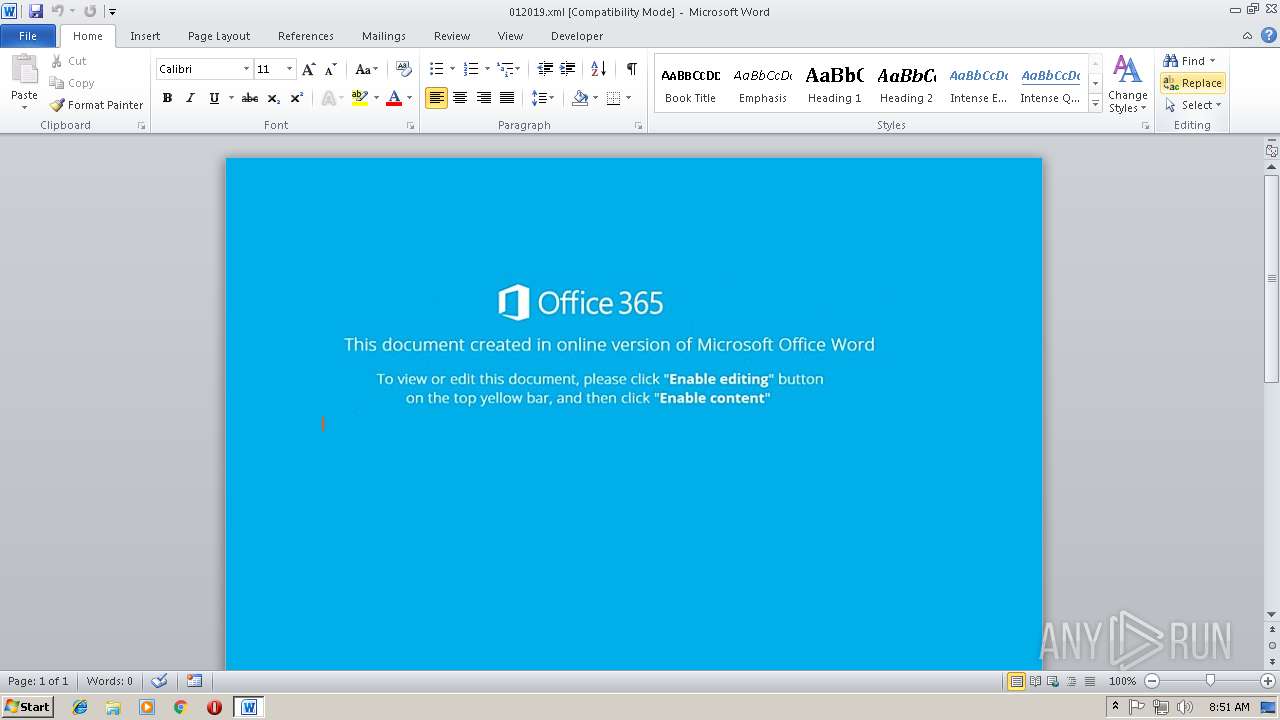
Task: Expand the Change Case Aa menu
Action: tap(367, 69)
